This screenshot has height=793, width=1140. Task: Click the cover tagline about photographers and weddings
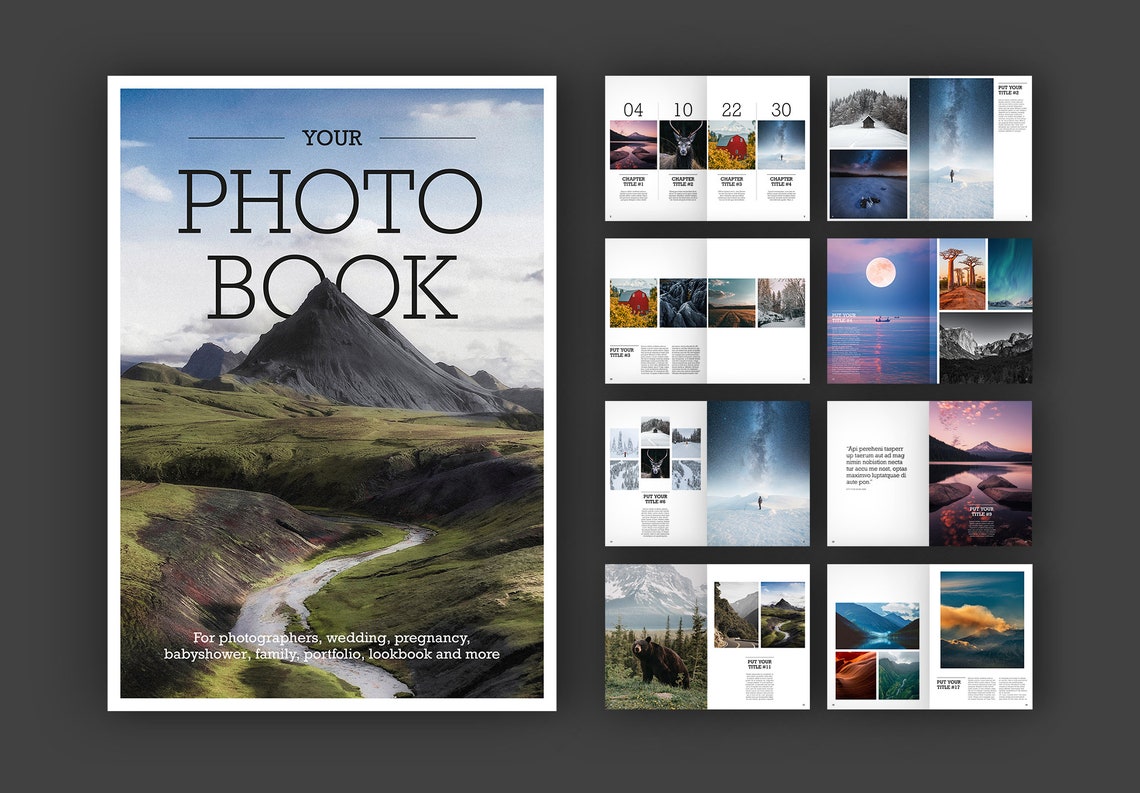[x=331, y=646]
